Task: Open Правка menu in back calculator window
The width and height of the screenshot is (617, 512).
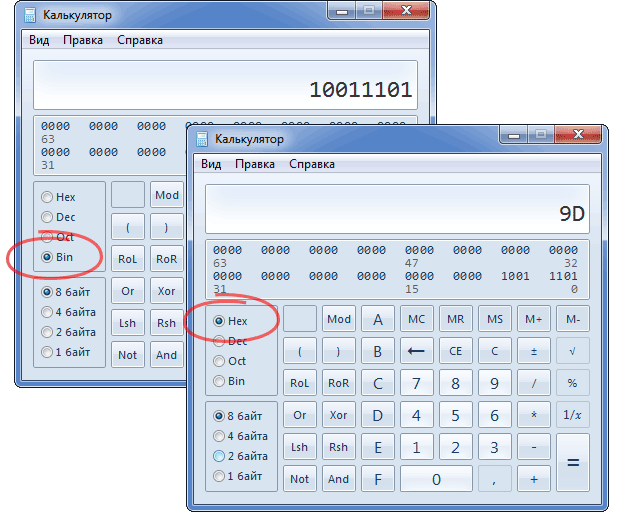Action: pyautogui.click(x=83, y=40)
